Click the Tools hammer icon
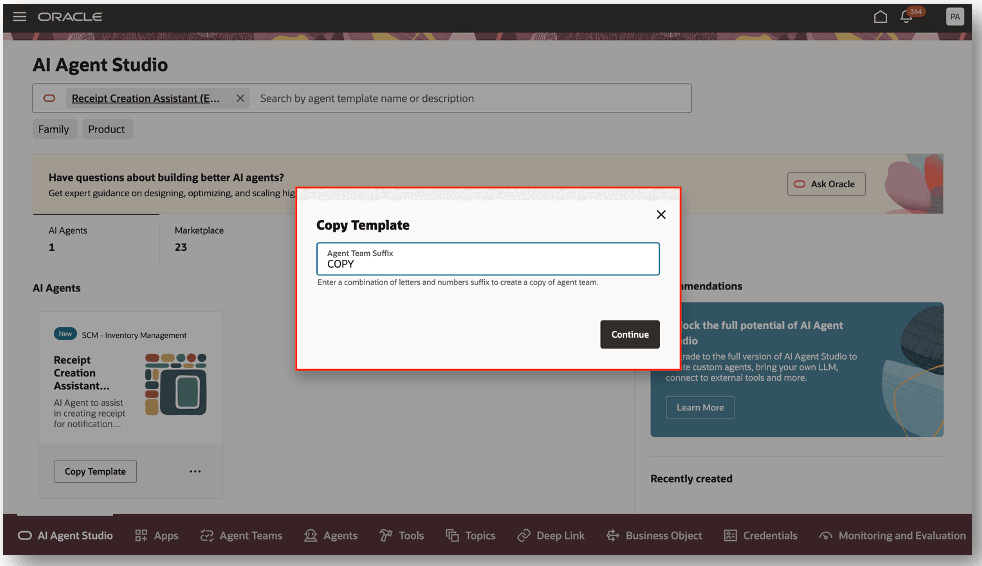The height and width of the screenshot is (566, 982). (x=386, y=535)
